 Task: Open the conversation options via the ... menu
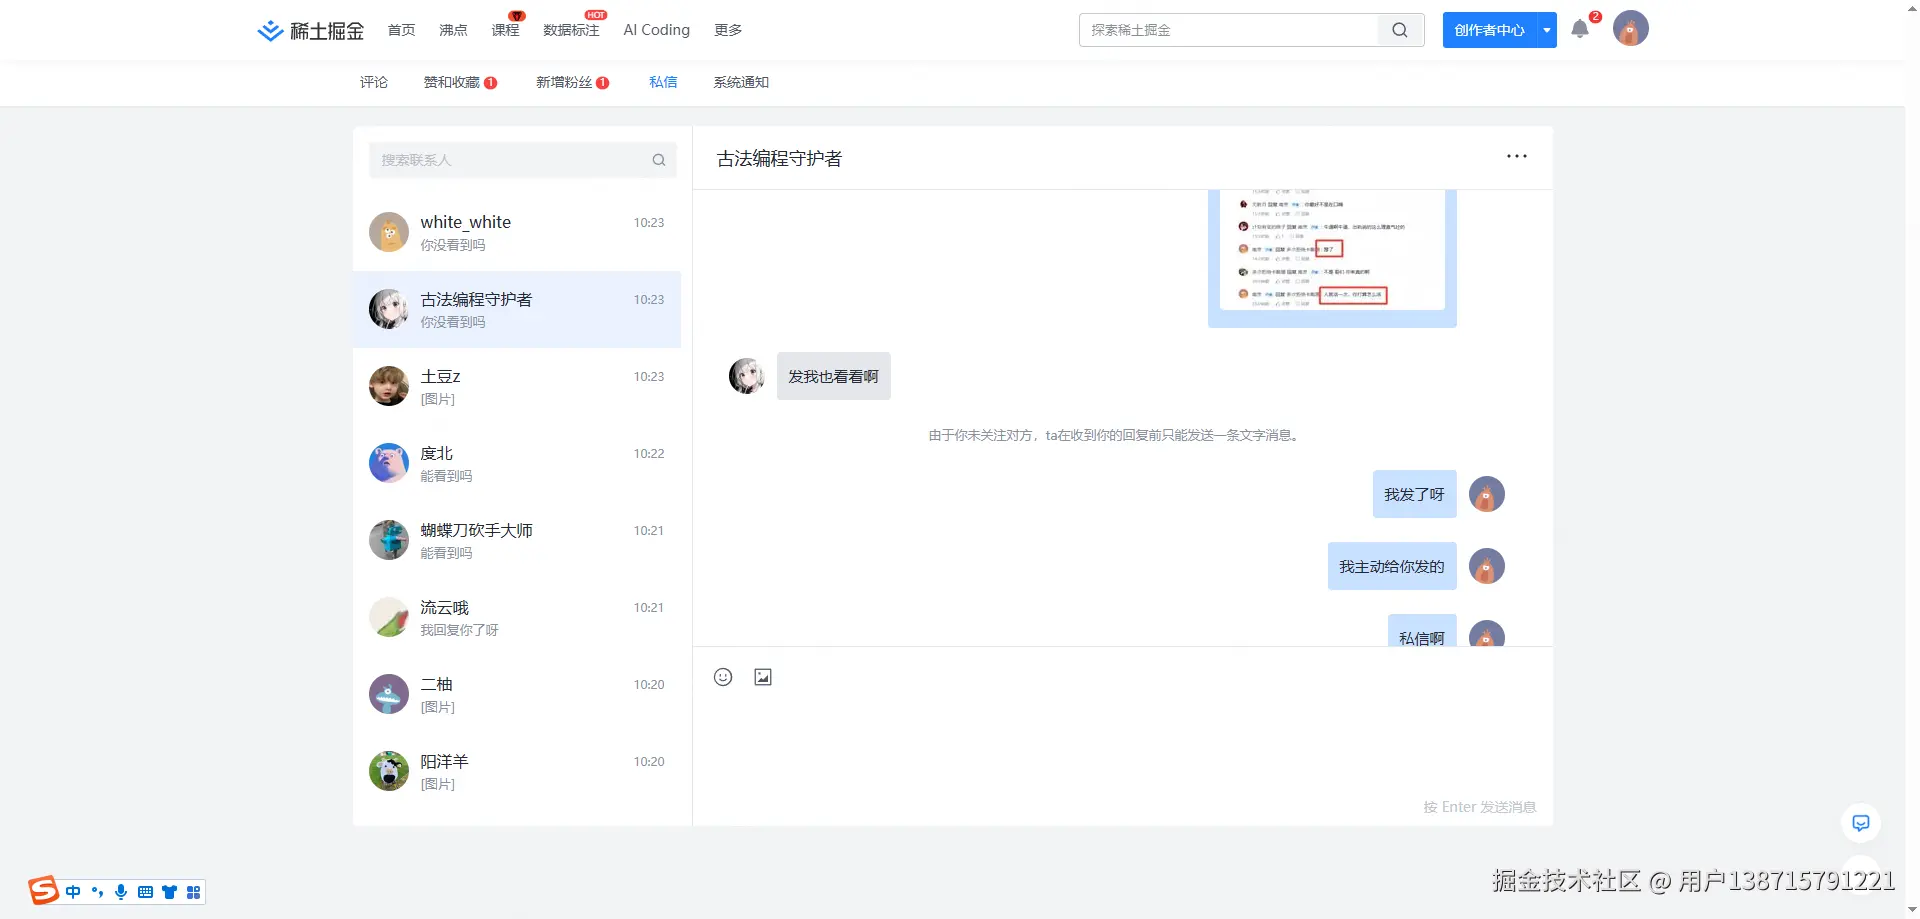1516,156
